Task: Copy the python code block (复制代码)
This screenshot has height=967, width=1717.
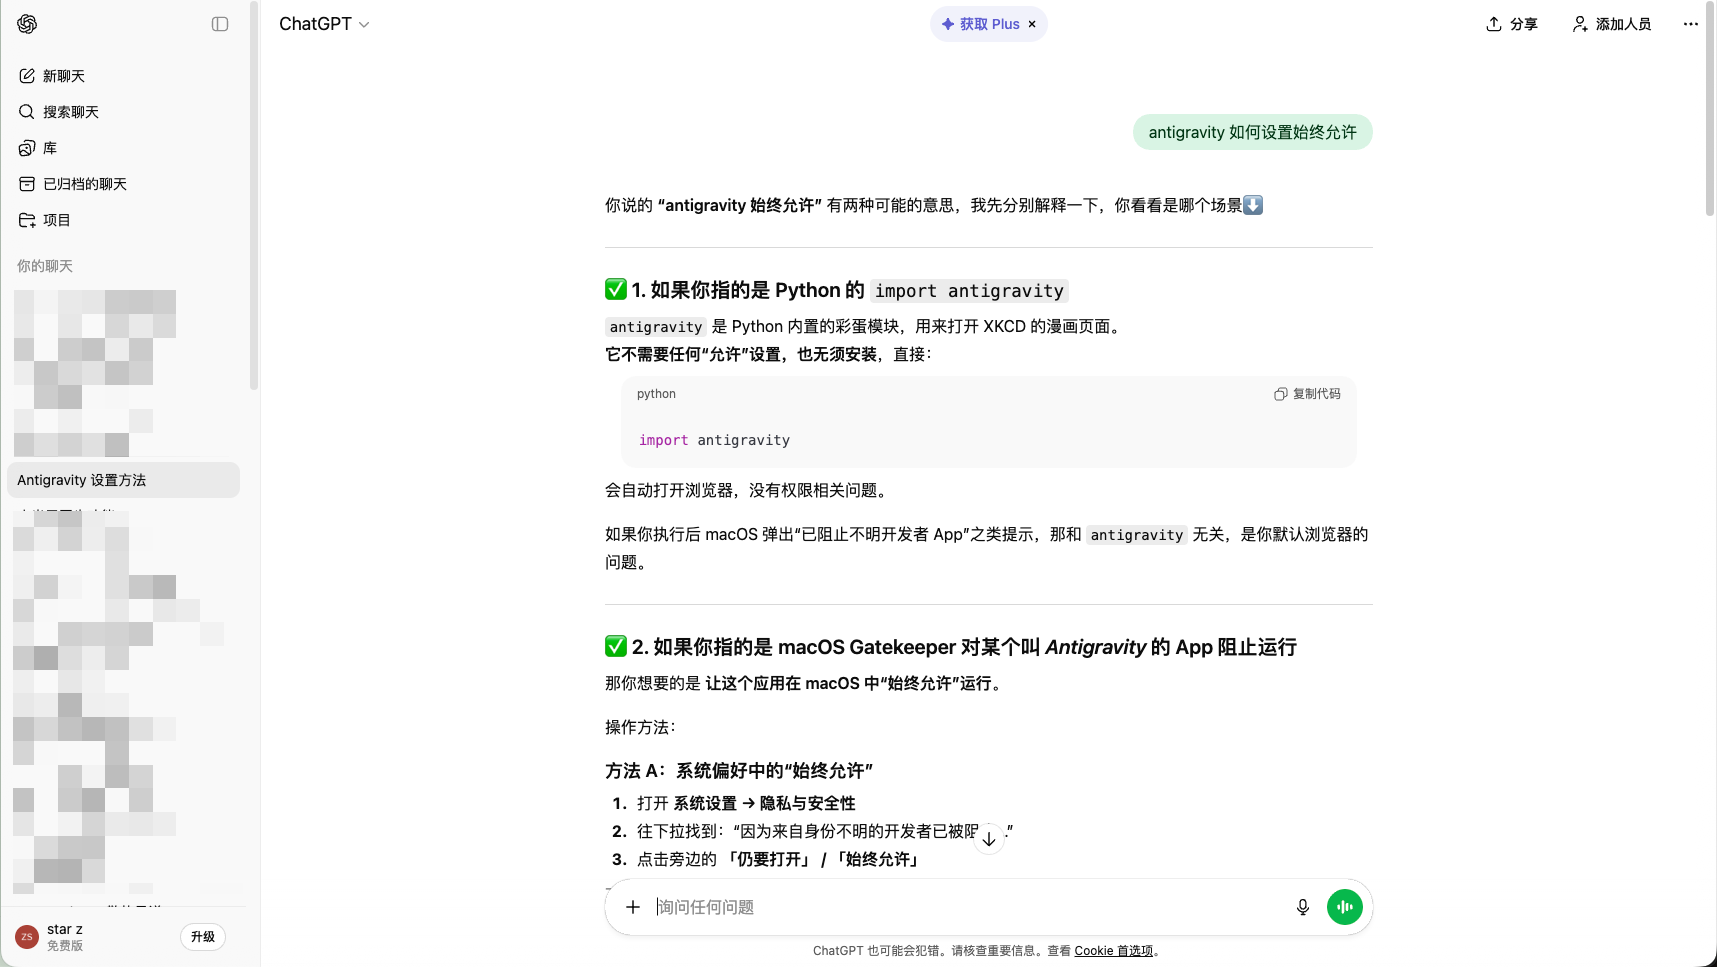Action: pos(1307,394)
